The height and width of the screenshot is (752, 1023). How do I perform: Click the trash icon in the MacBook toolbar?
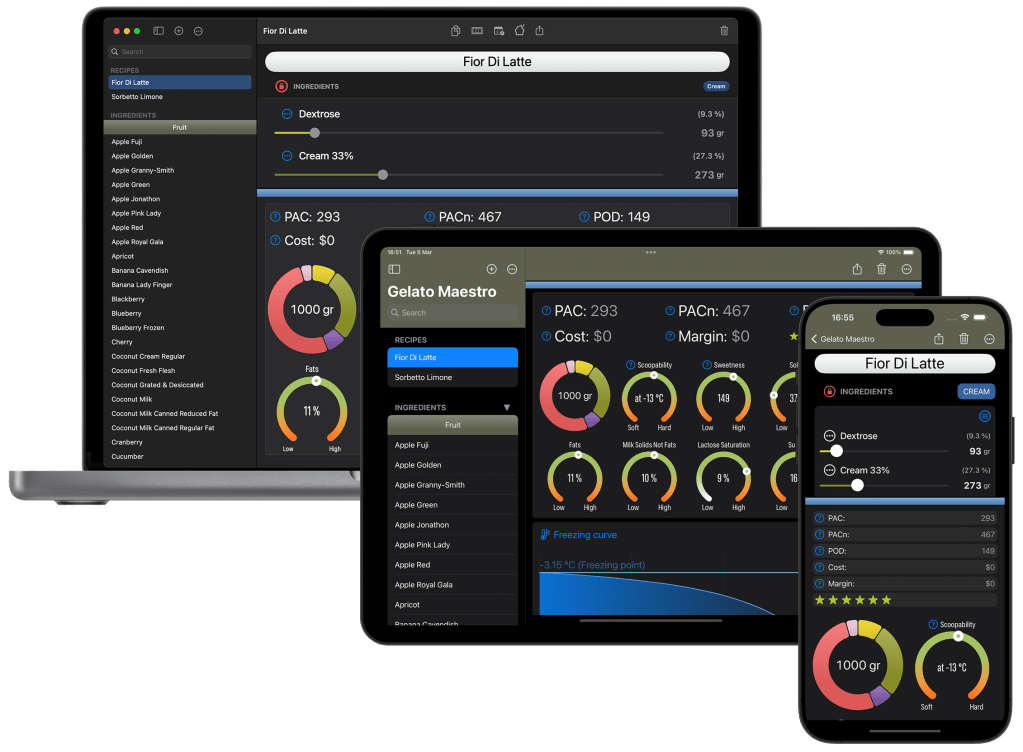coord(724,31)
